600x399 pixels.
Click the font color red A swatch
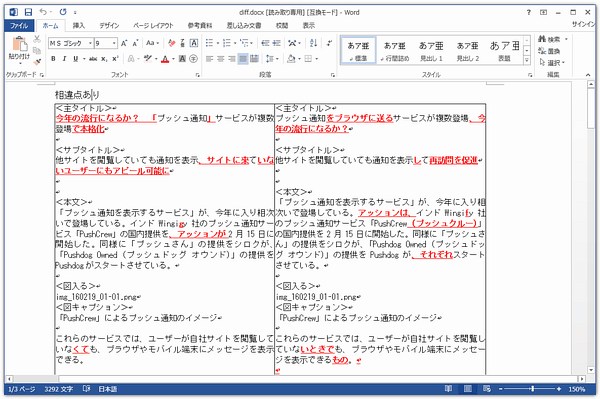tap(165, 59)
